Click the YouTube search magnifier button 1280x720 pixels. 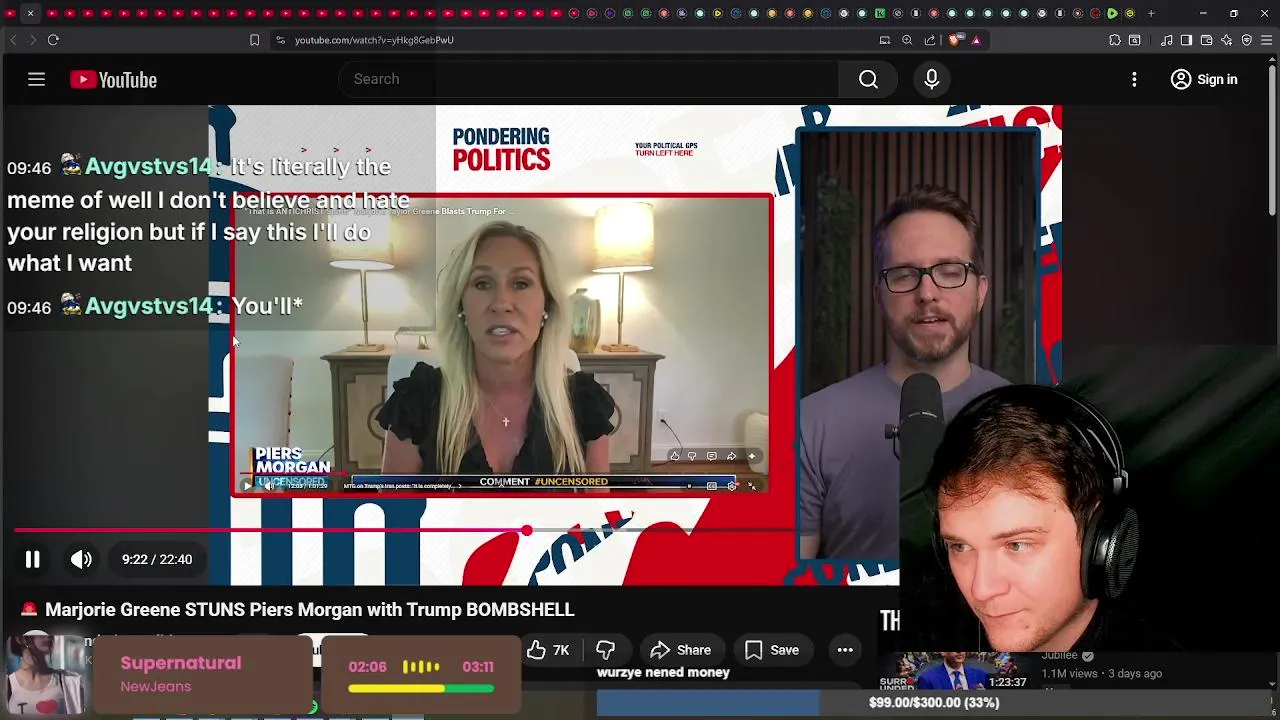coord(868,79)
